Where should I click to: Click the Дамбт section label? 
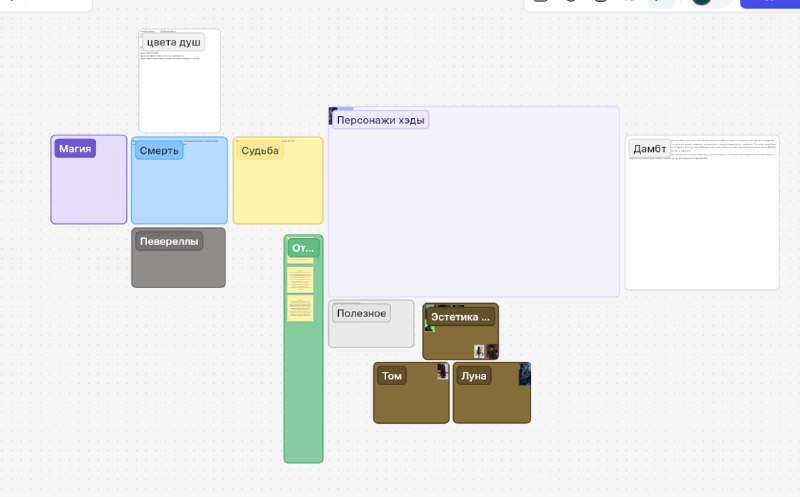coord(649,148)
